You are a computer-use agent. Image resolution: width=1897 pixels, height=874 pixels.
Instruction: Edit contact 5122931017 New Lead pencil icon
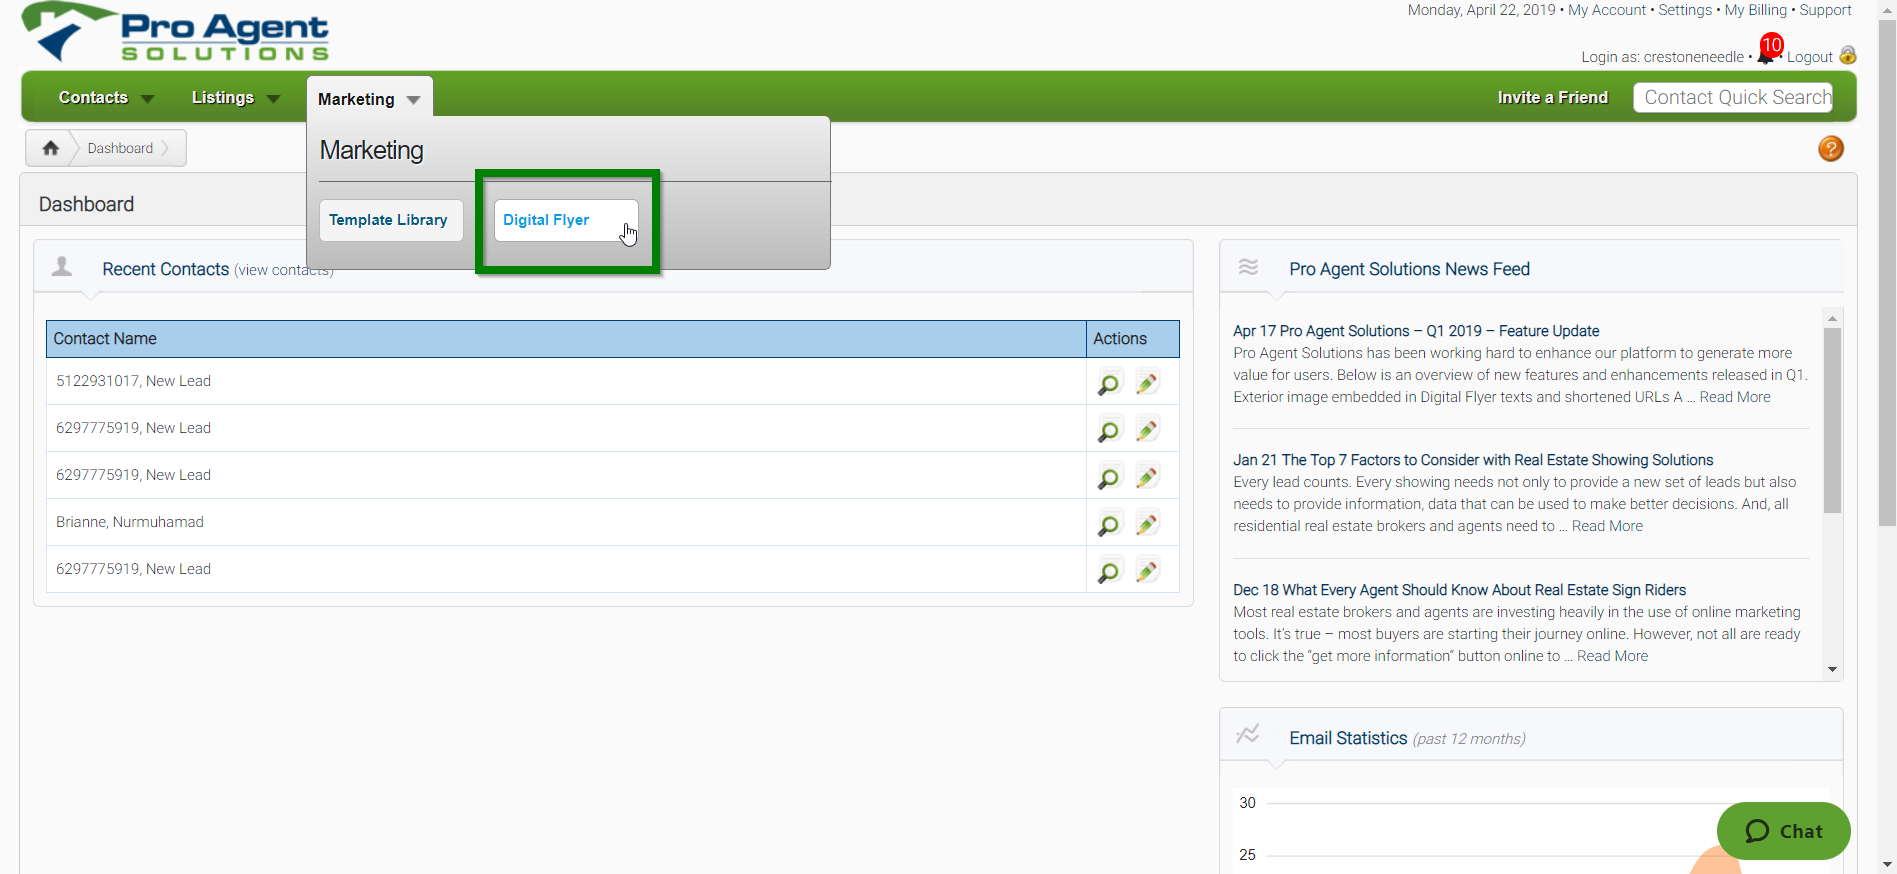pos(1148,382)
